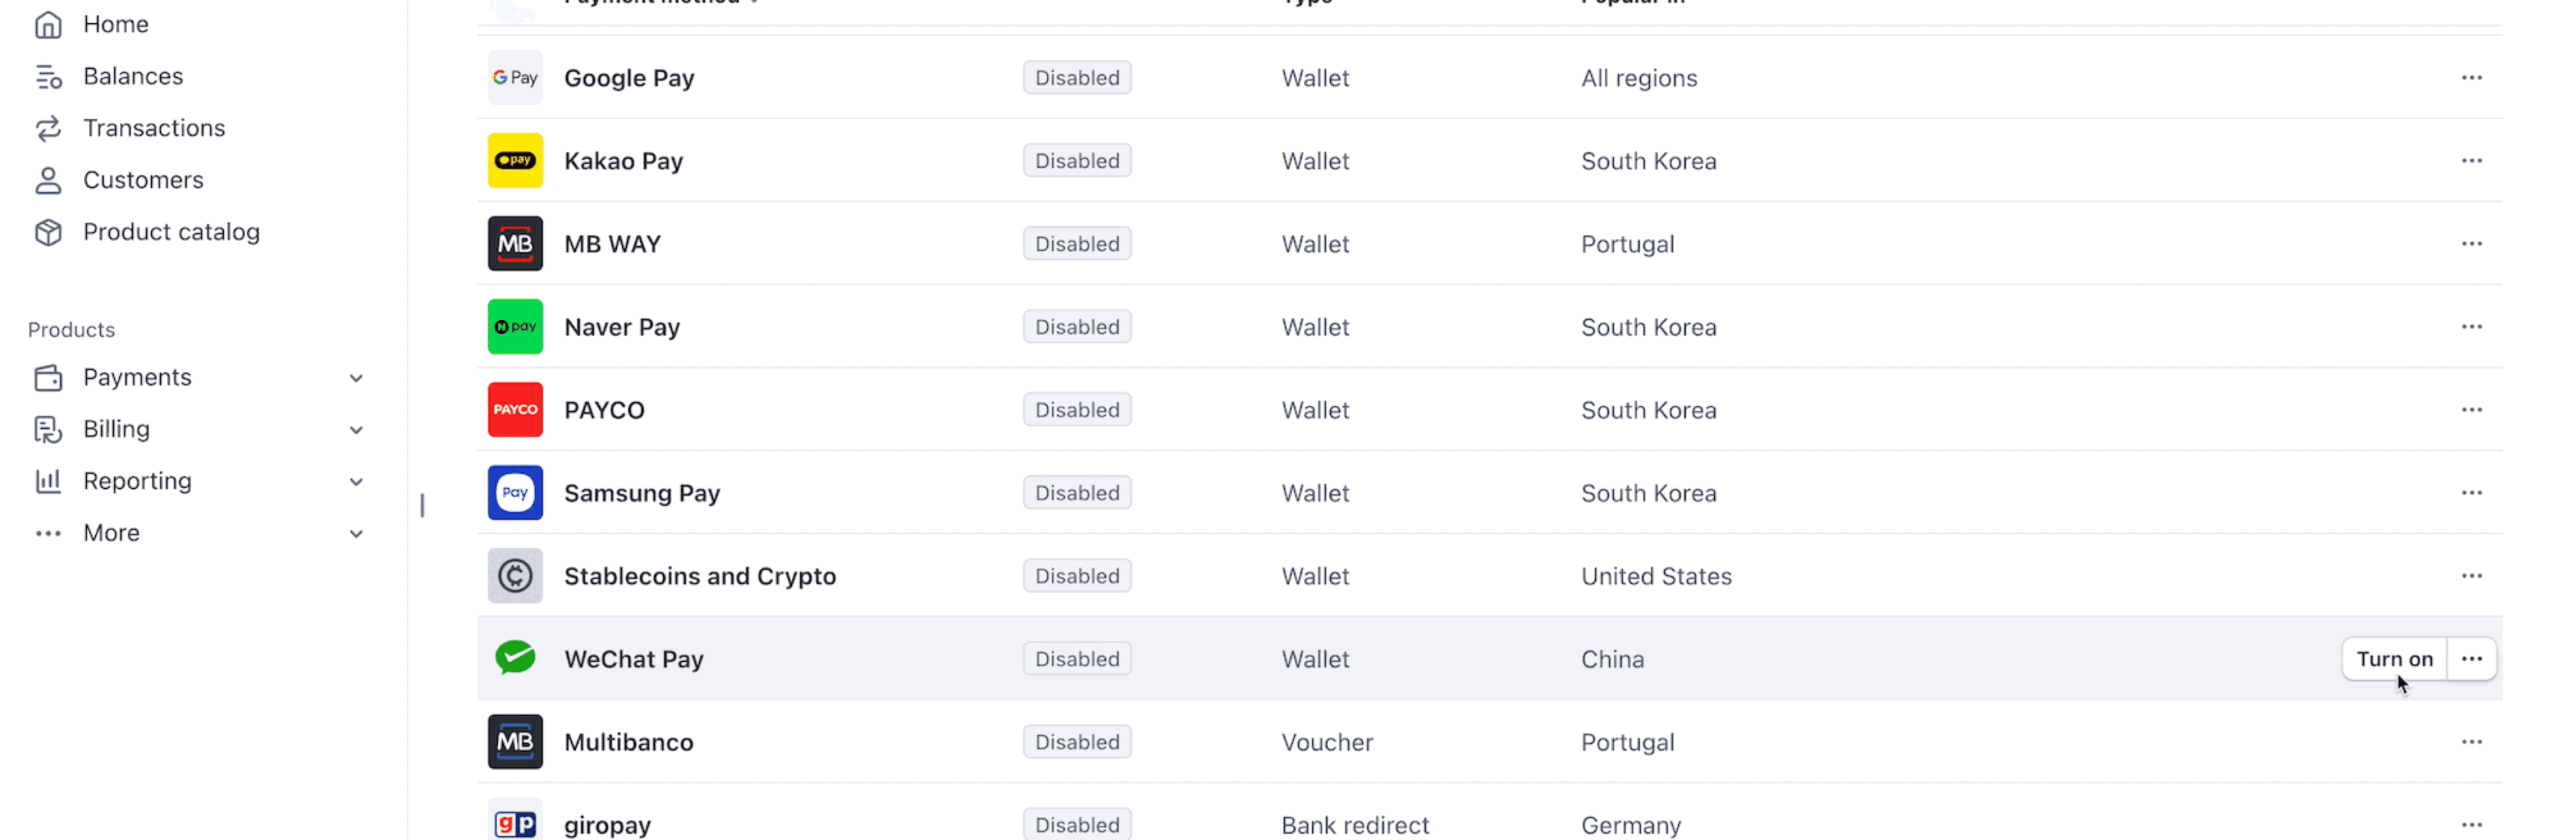This screenshot has width=2560, height=840.
Task: Turn on WeChat Pay
Action: pyautogui.click(x=2394, y=658)
